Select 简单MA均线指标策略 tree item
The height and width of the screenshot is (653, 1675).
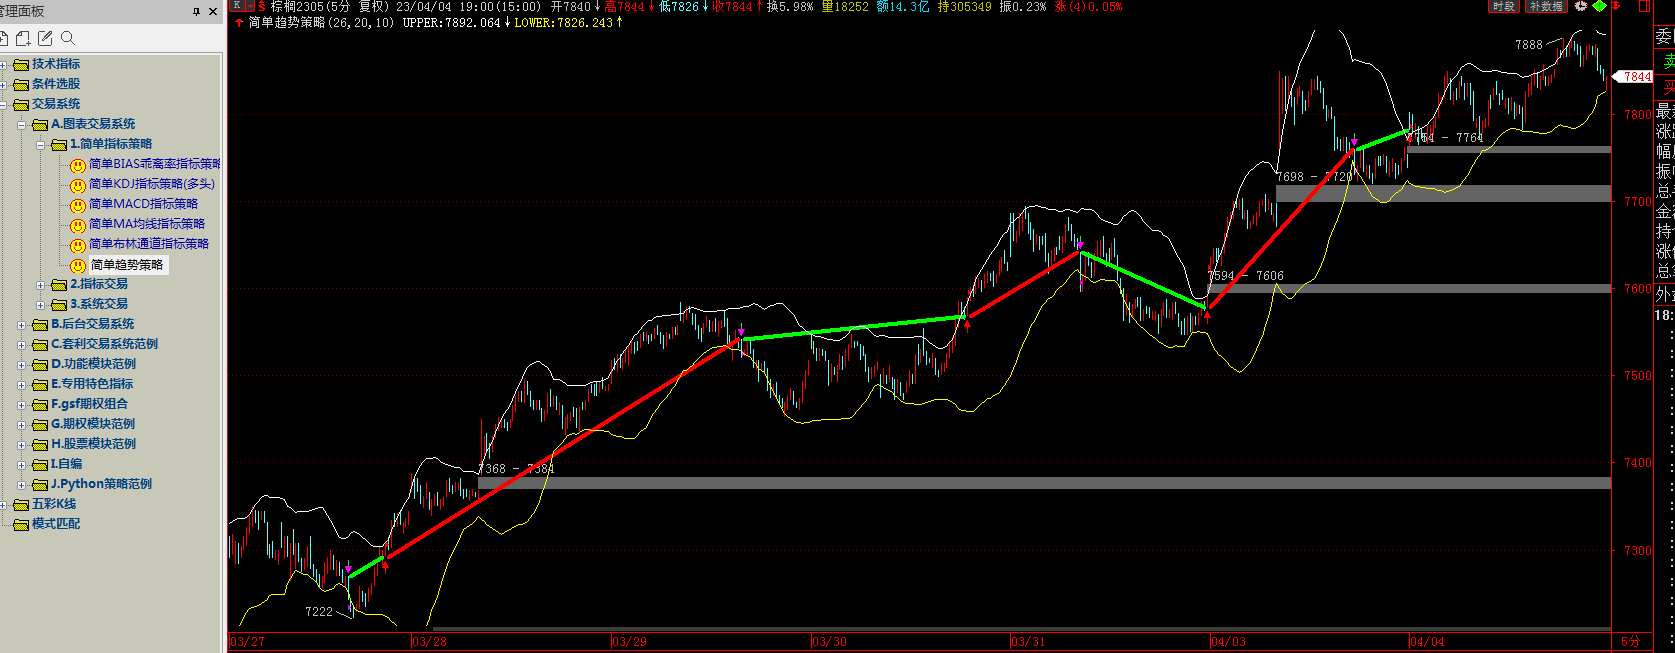click(x=147, y=224)
